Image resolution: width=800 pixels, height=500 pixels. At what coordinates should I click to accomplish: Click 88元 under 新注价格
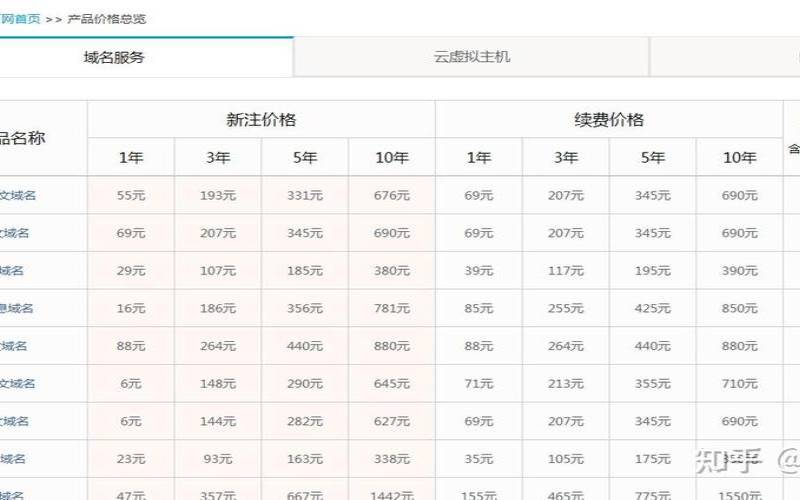click(131, 346)
